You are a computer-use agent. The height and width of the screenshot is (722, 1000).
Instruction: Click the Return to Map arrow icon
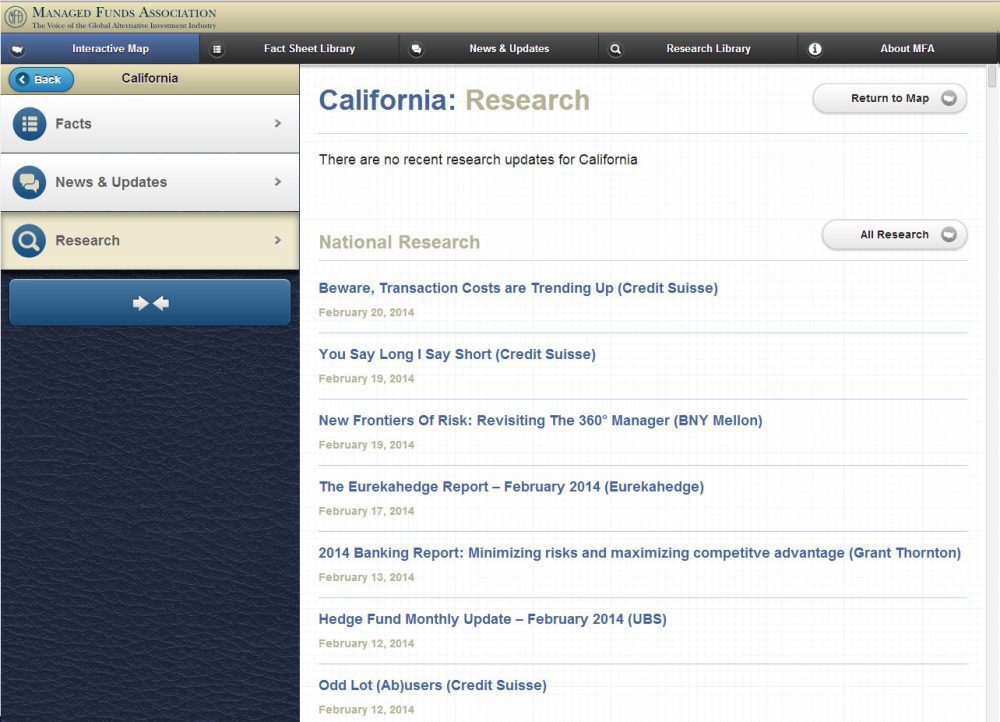click(x=949, y=98)
